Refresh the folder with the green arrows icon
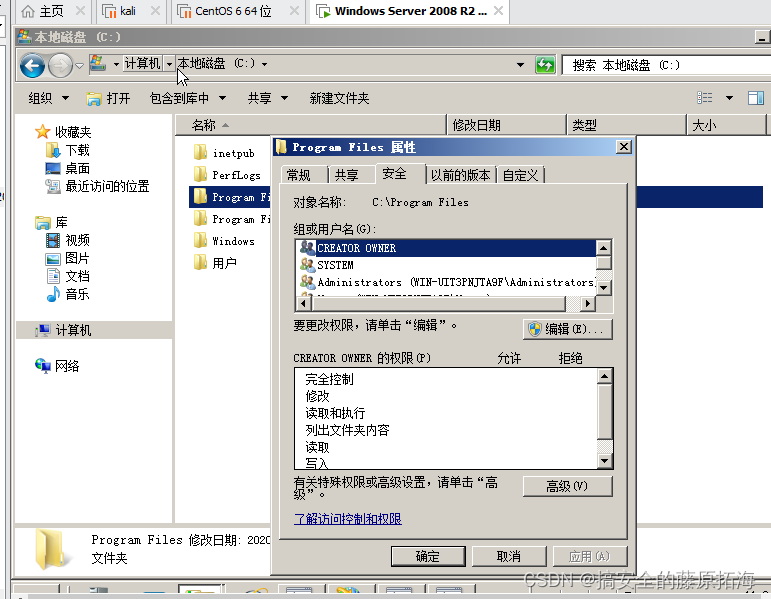Image resolution: width=771 pixels, height=599 pixels. coord(545,64)
